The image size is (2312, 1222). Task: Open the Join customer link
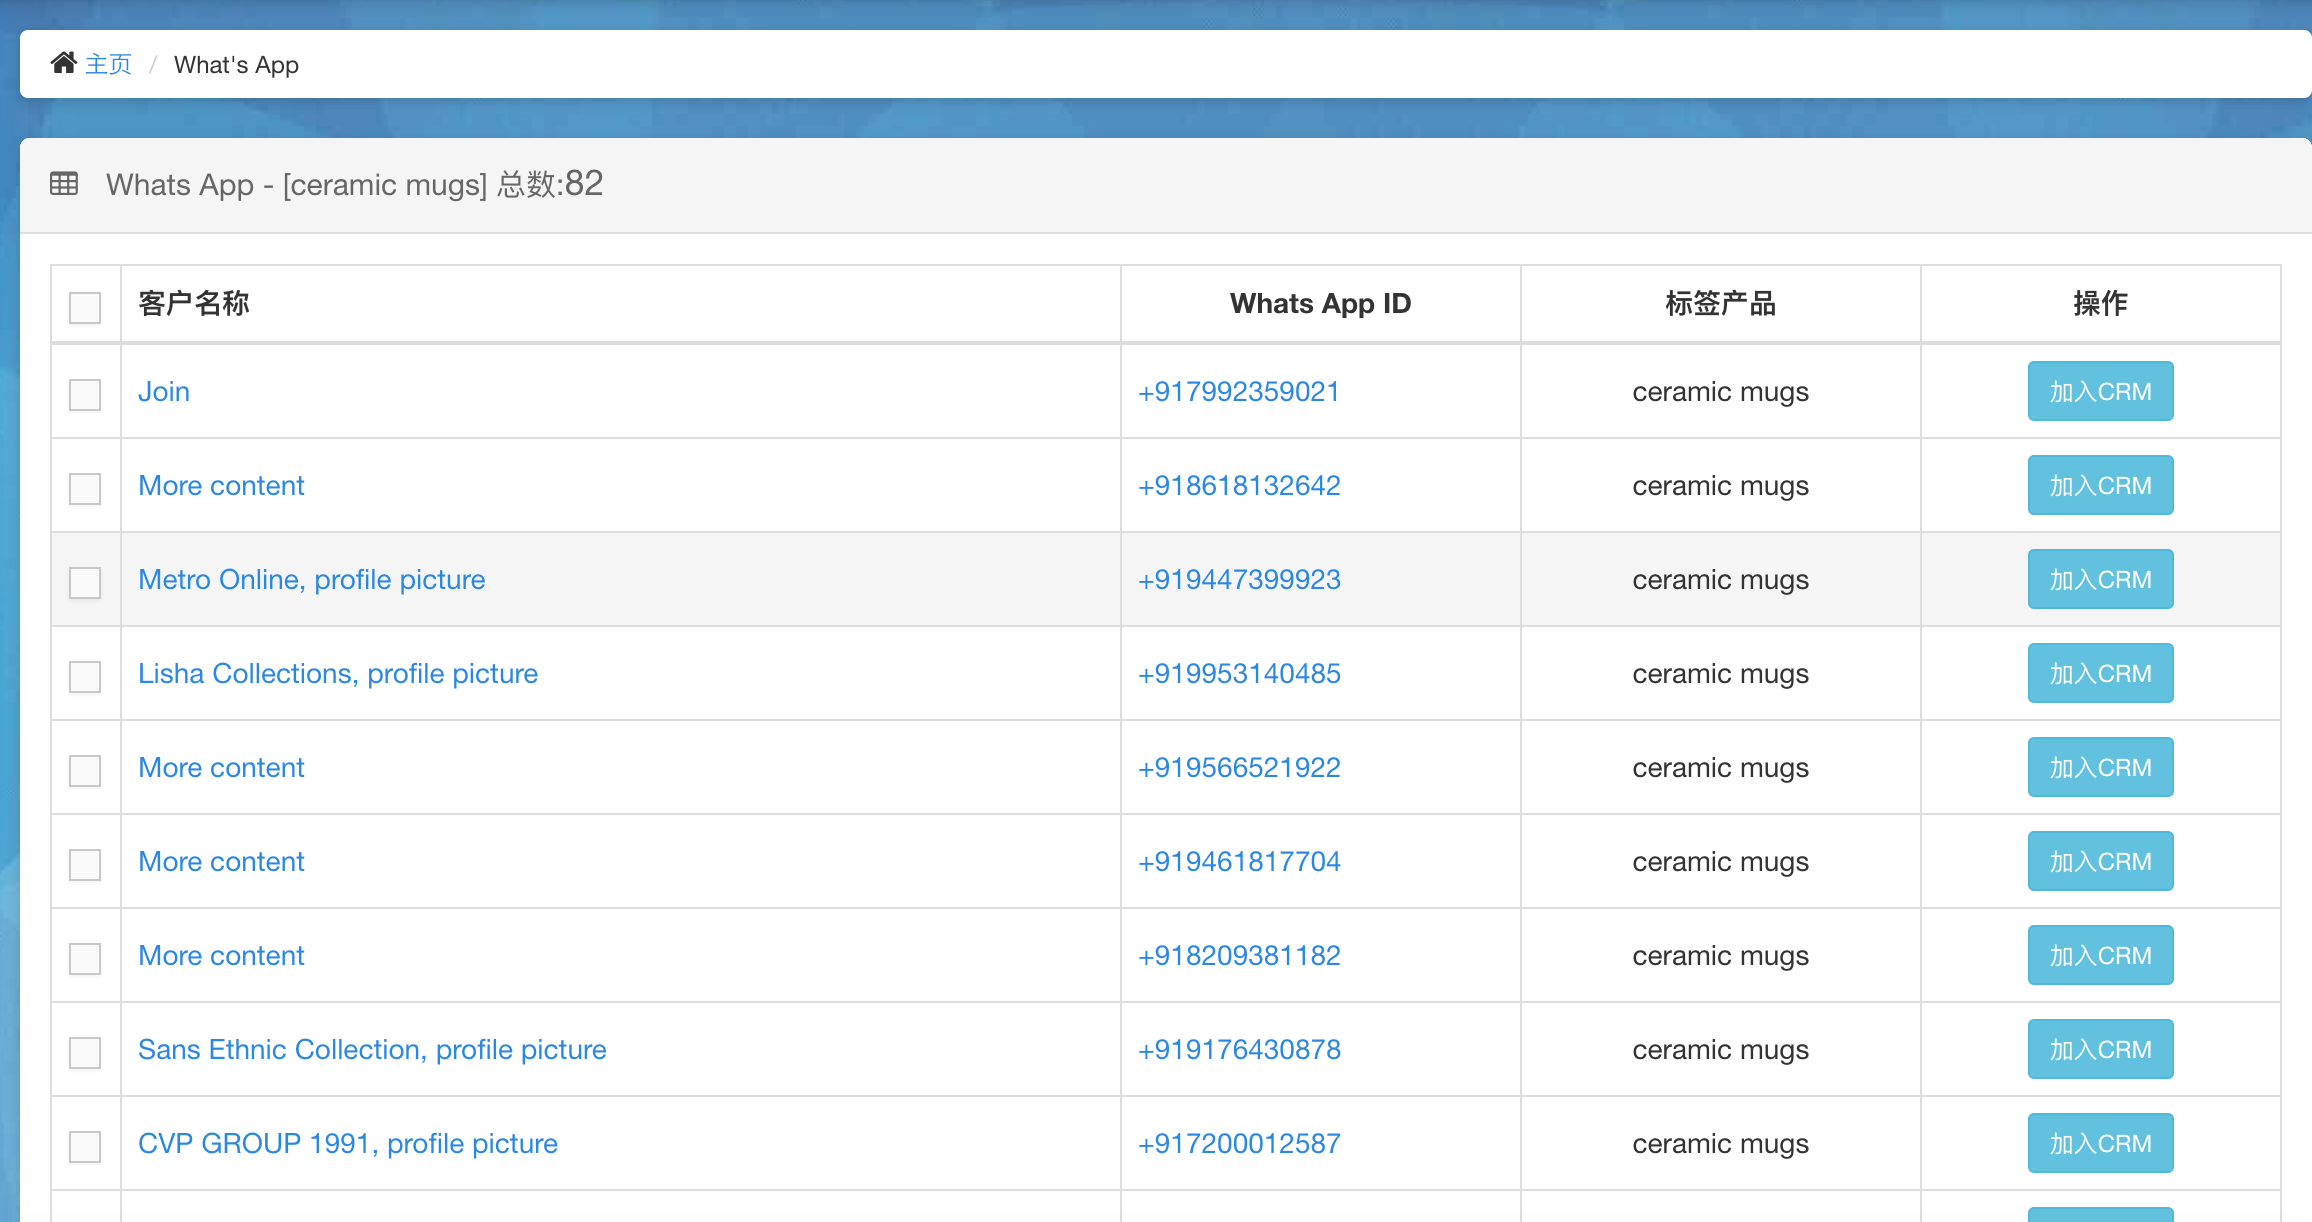click(164, 392)
